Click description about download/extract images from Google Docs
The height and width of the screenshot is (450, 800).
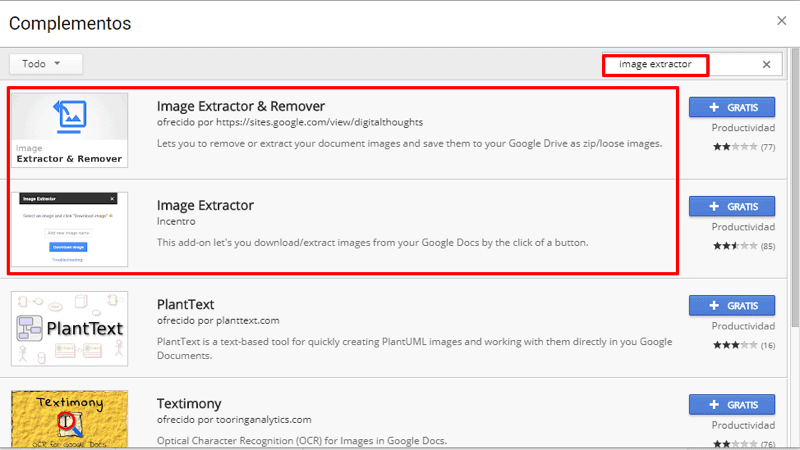point(372,243)
